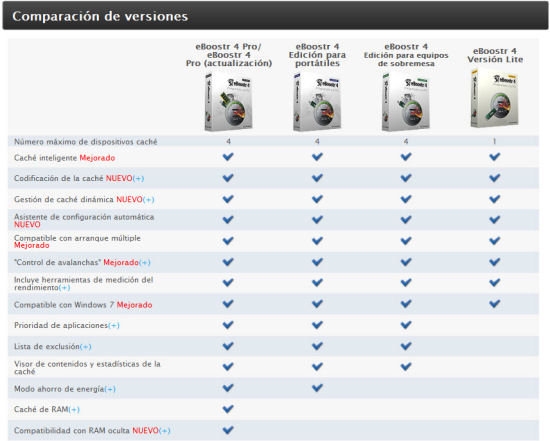Click the Edición para equipos de sobremesa box image

point(406,102)
